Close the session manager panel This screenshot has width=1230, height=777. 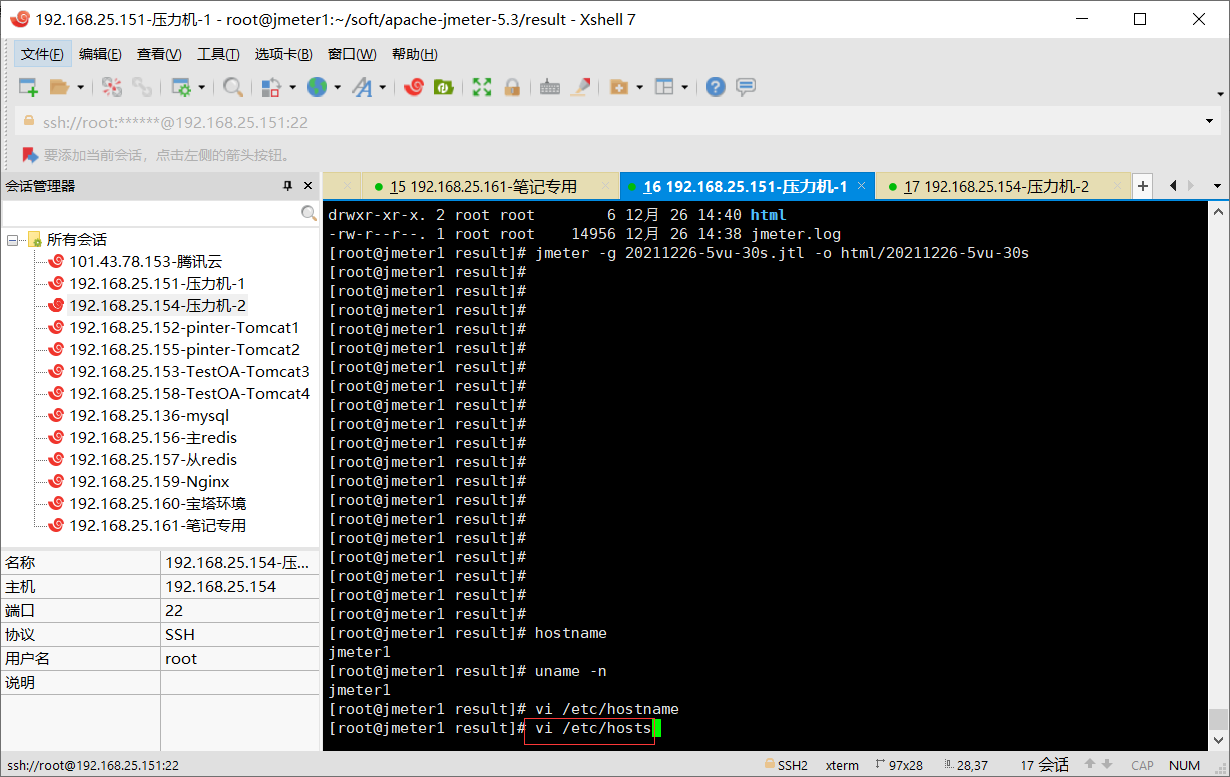pos(306,186)
